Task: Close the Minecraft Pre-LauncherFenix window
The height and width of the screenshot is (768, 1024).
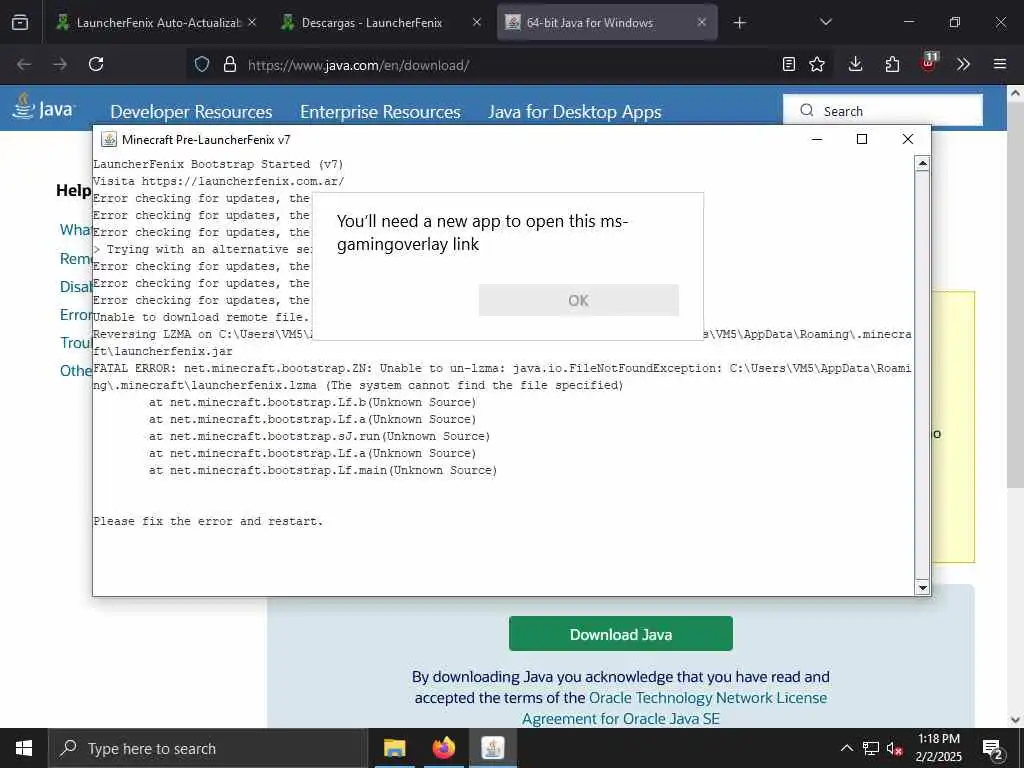Action: tap(908, 139)
